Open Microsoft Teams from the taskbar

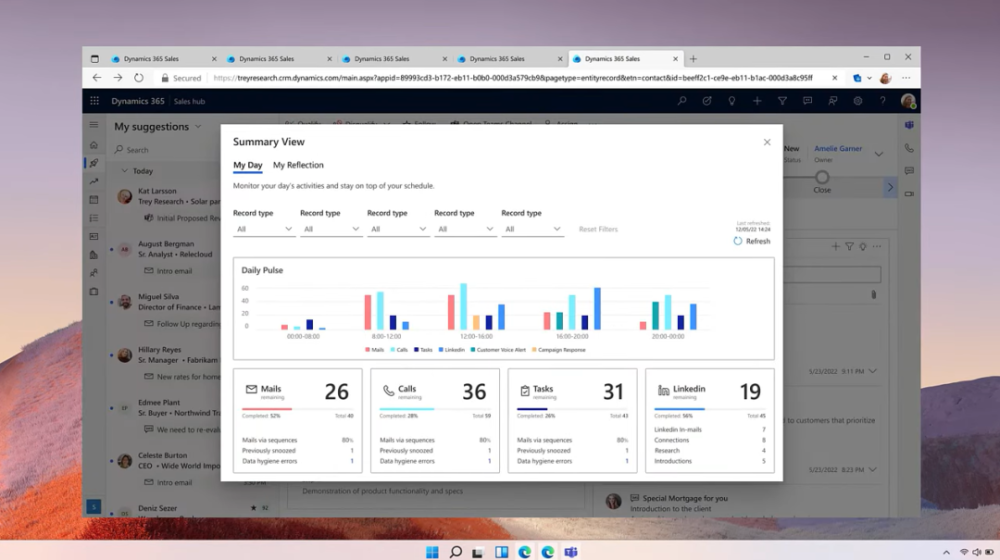[571, 551]
